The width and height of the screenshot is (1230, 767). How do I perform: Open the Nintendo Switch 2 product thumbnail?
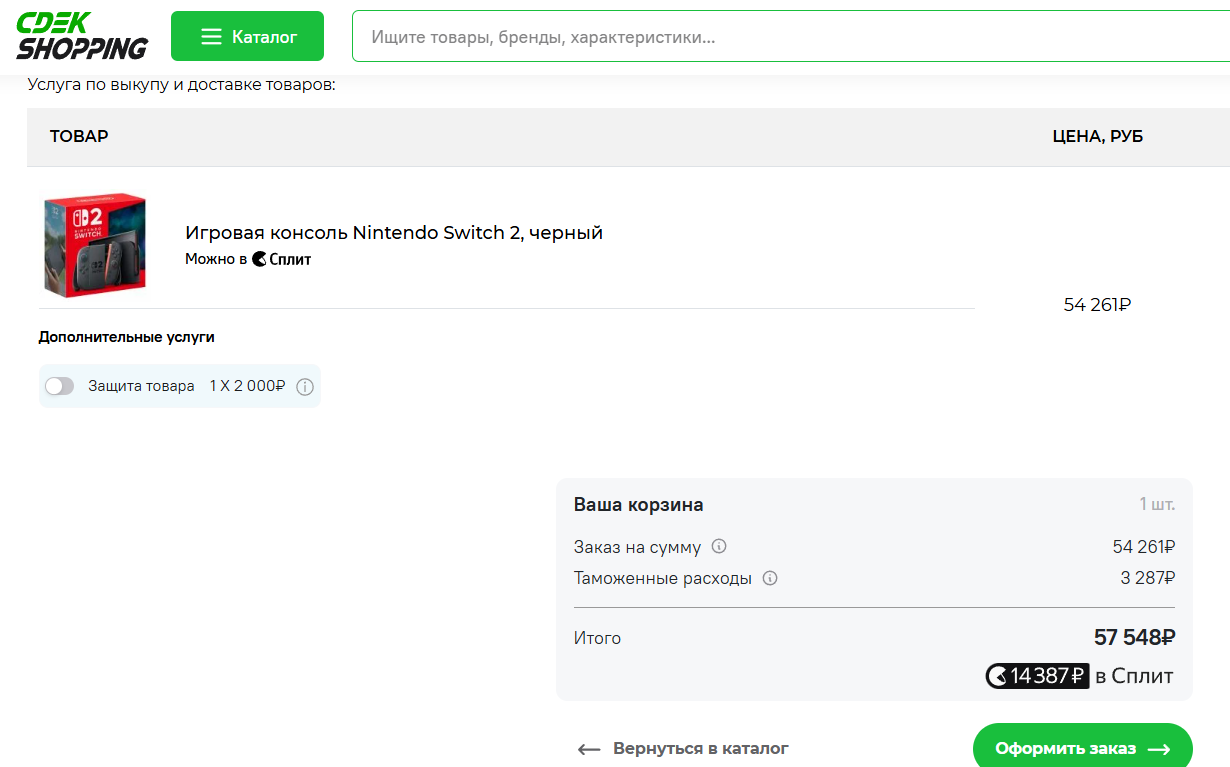(95, 245)
